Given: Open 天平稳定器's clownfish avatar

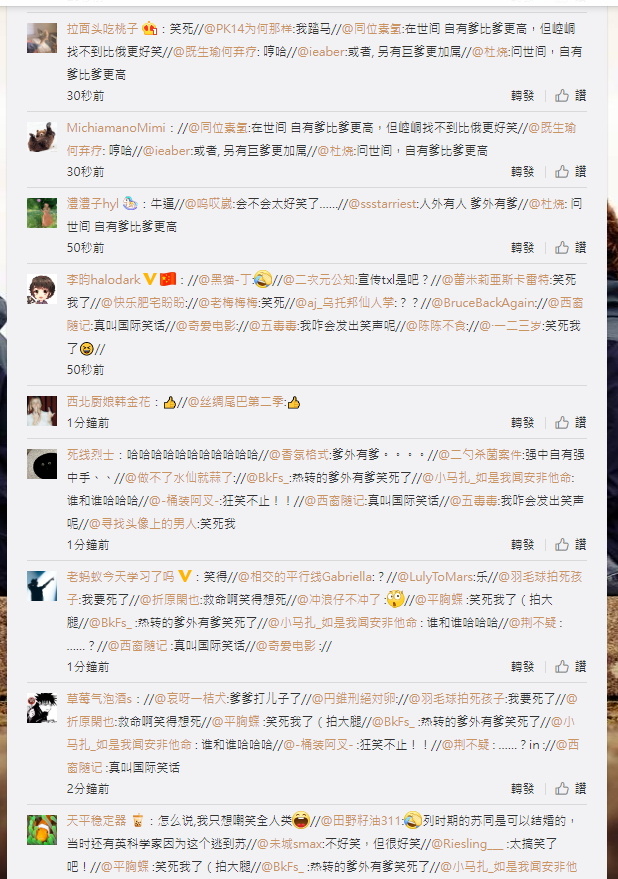Looking at the screenshot, I should (42, 830).
